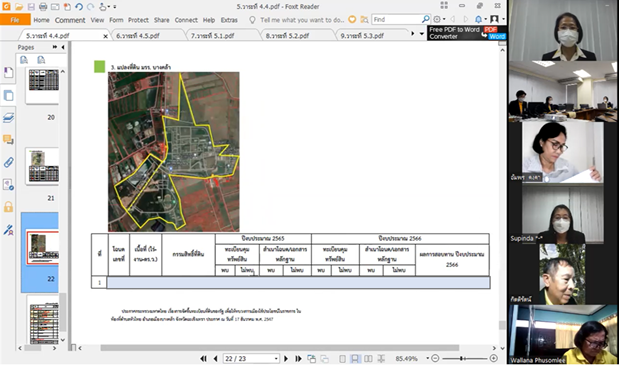The image size is (619, 365).
Task: Click the Free PDF to Word Converter banner
Action: click(467, 33)
